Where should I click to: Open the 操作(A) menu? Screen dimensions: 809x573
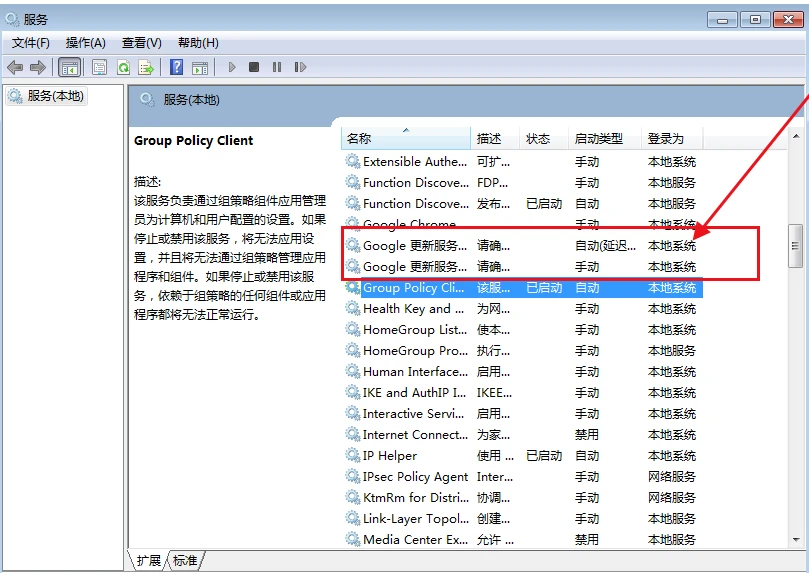pos(86,43)
